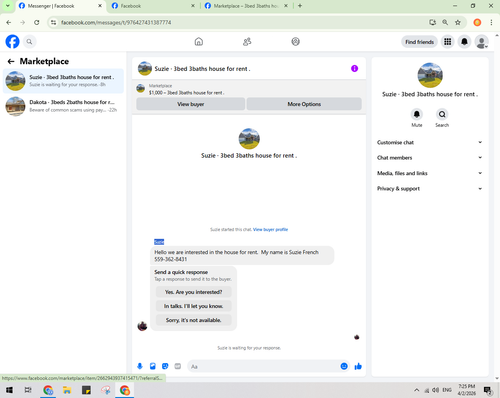The height and width of the screenshot is (398, 500).
Task: Open the Chrome tab search dropdown
Action: 7,6
